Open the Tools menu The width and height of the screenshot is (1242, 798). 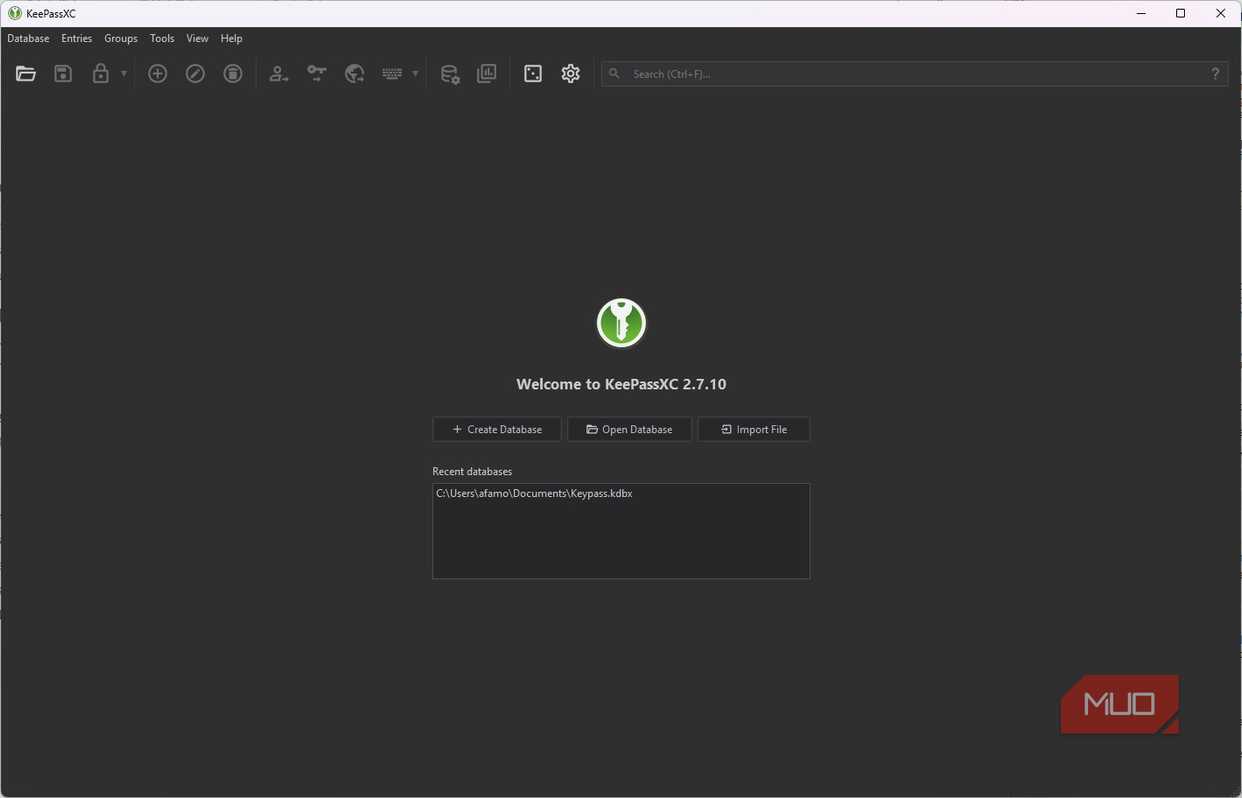coord(162,38)
